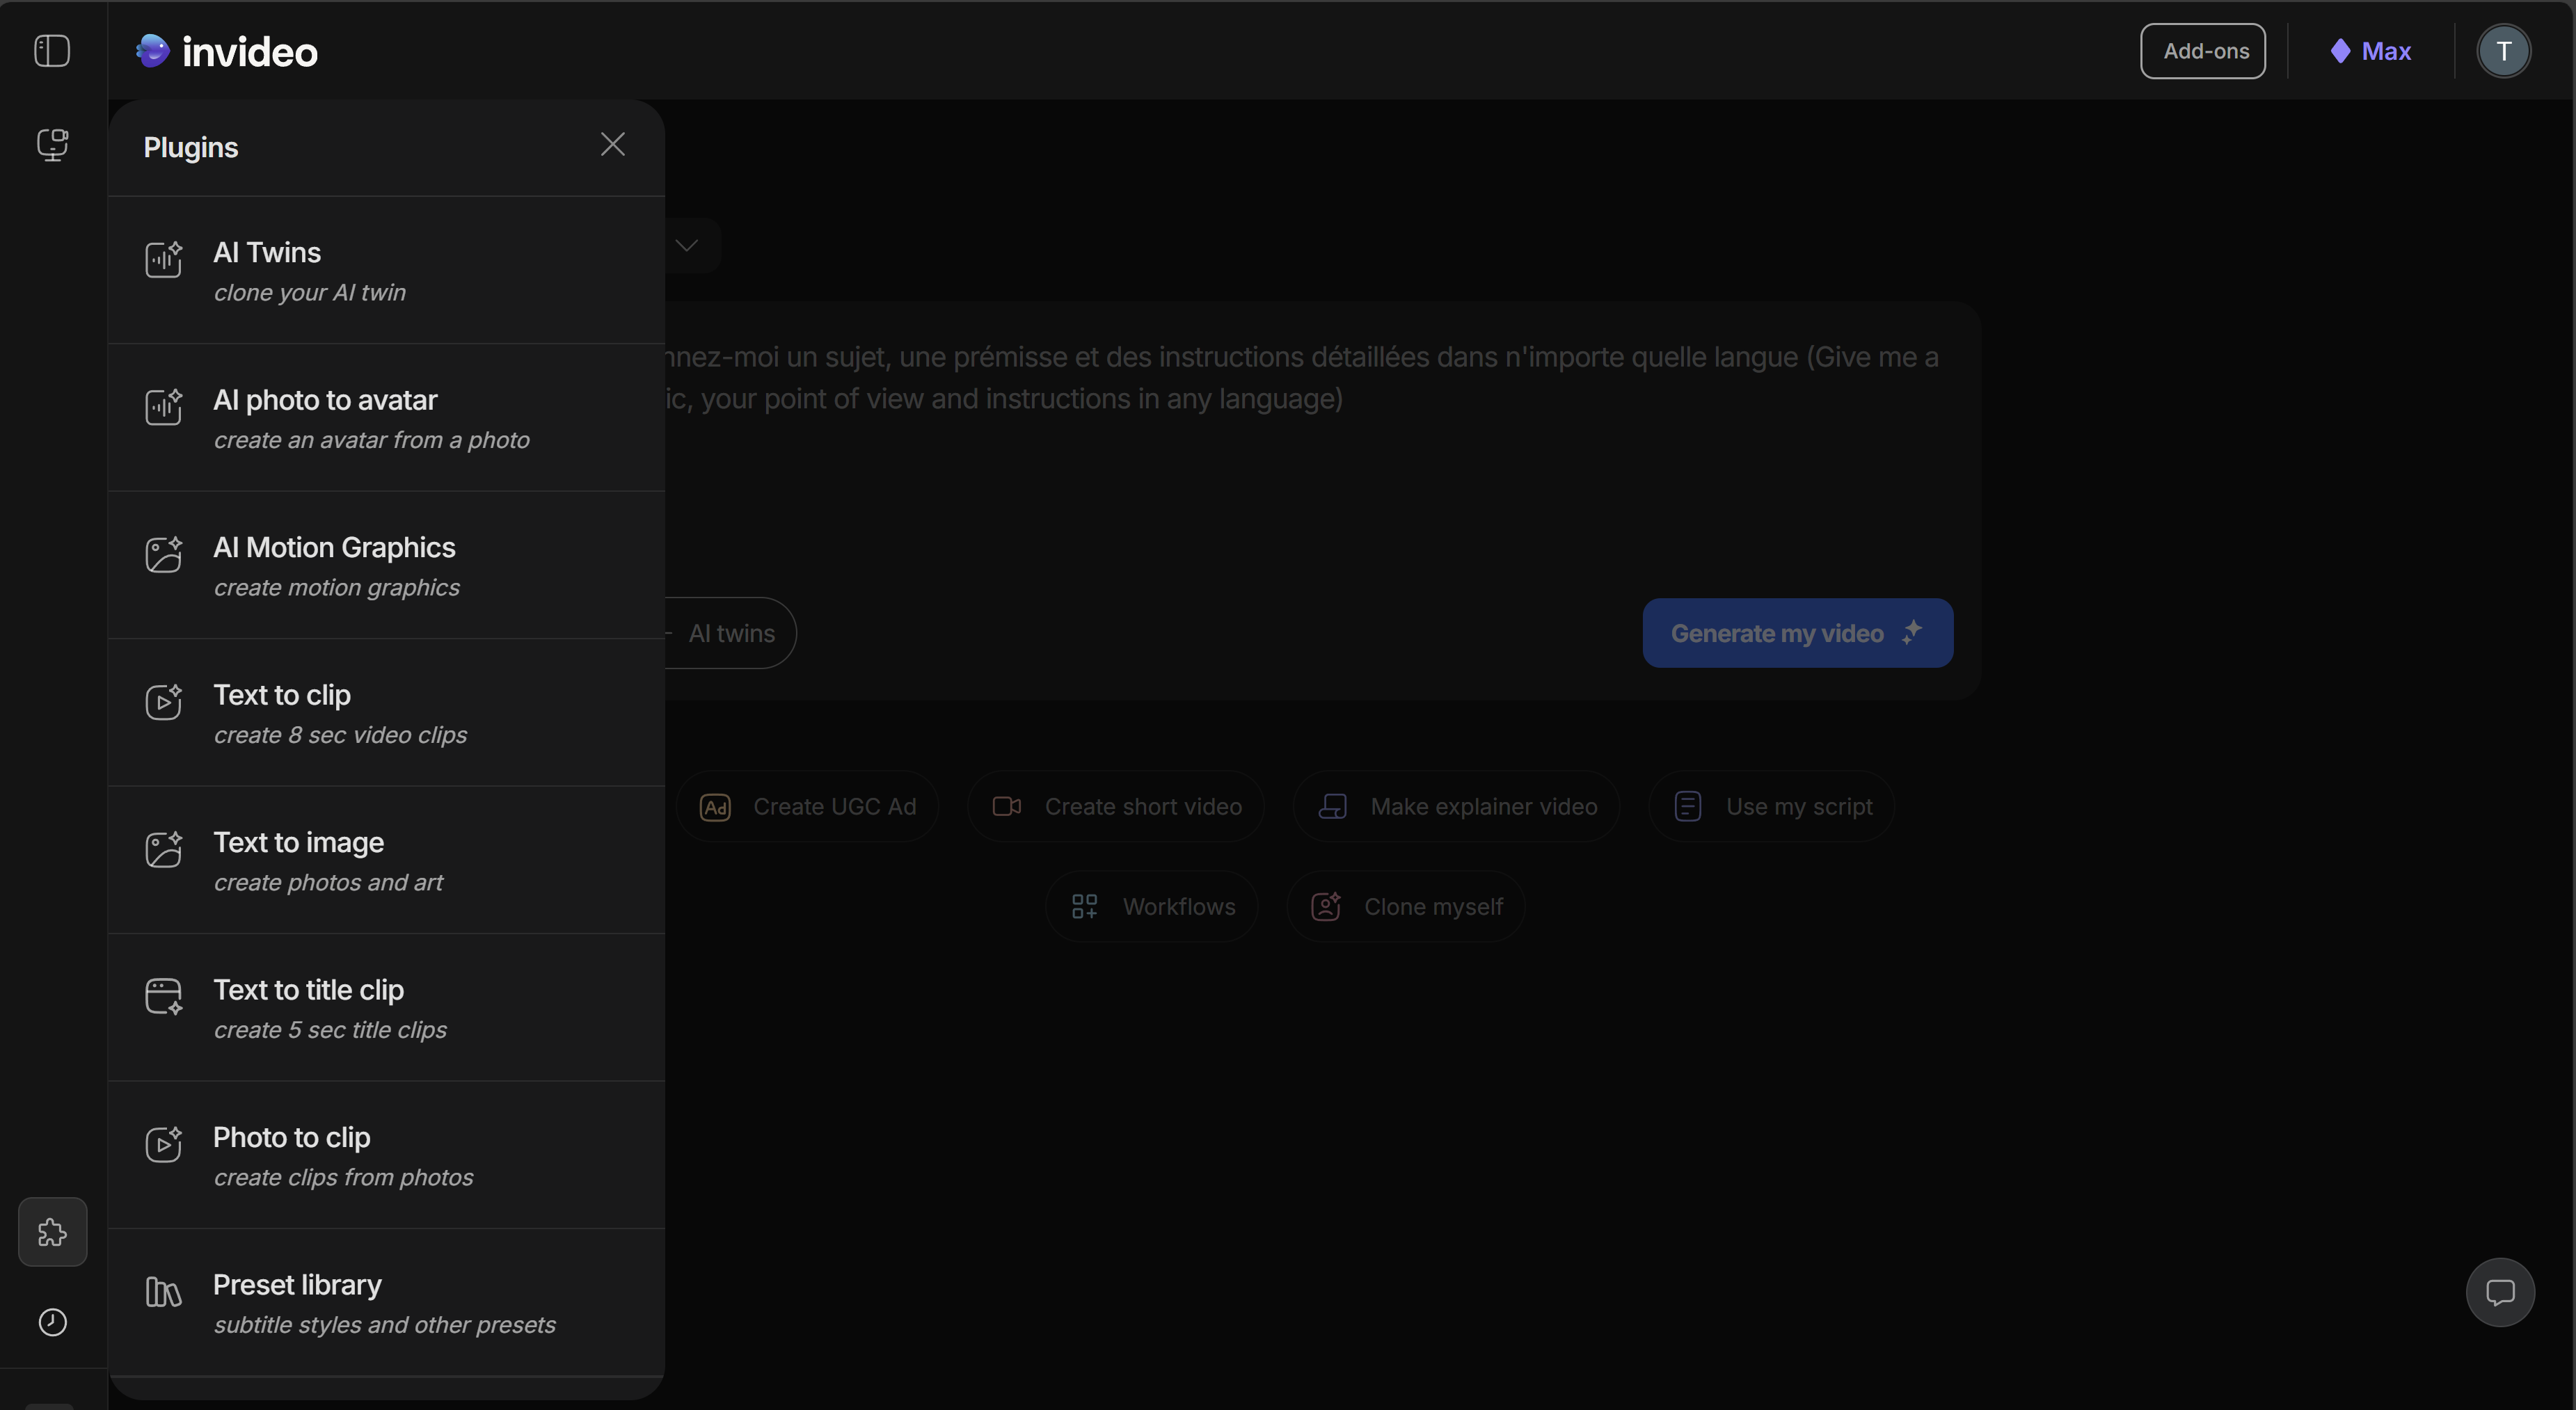Close the Plugins panel
2576x1410 pixels.
[x=612, y=143]
